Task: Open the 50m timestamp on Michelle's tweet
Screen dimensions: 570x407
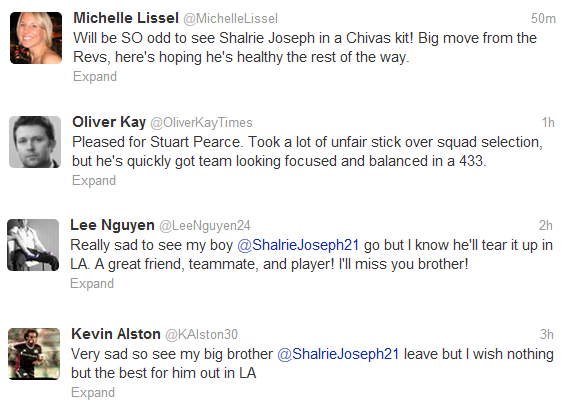Action: point(543,19)
